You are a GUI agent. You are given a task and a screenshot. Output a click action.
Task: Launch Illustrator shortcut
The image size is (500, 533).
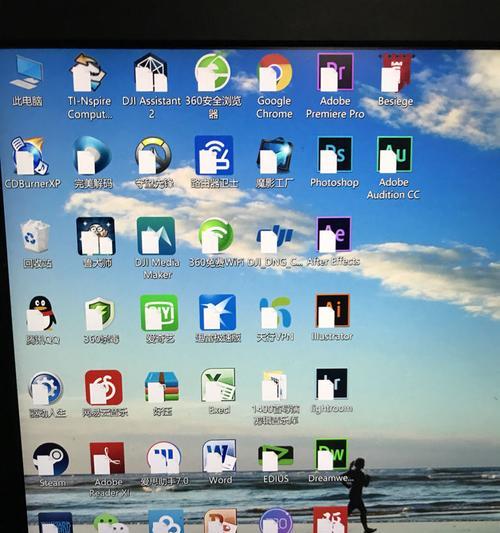pos(332,311)
